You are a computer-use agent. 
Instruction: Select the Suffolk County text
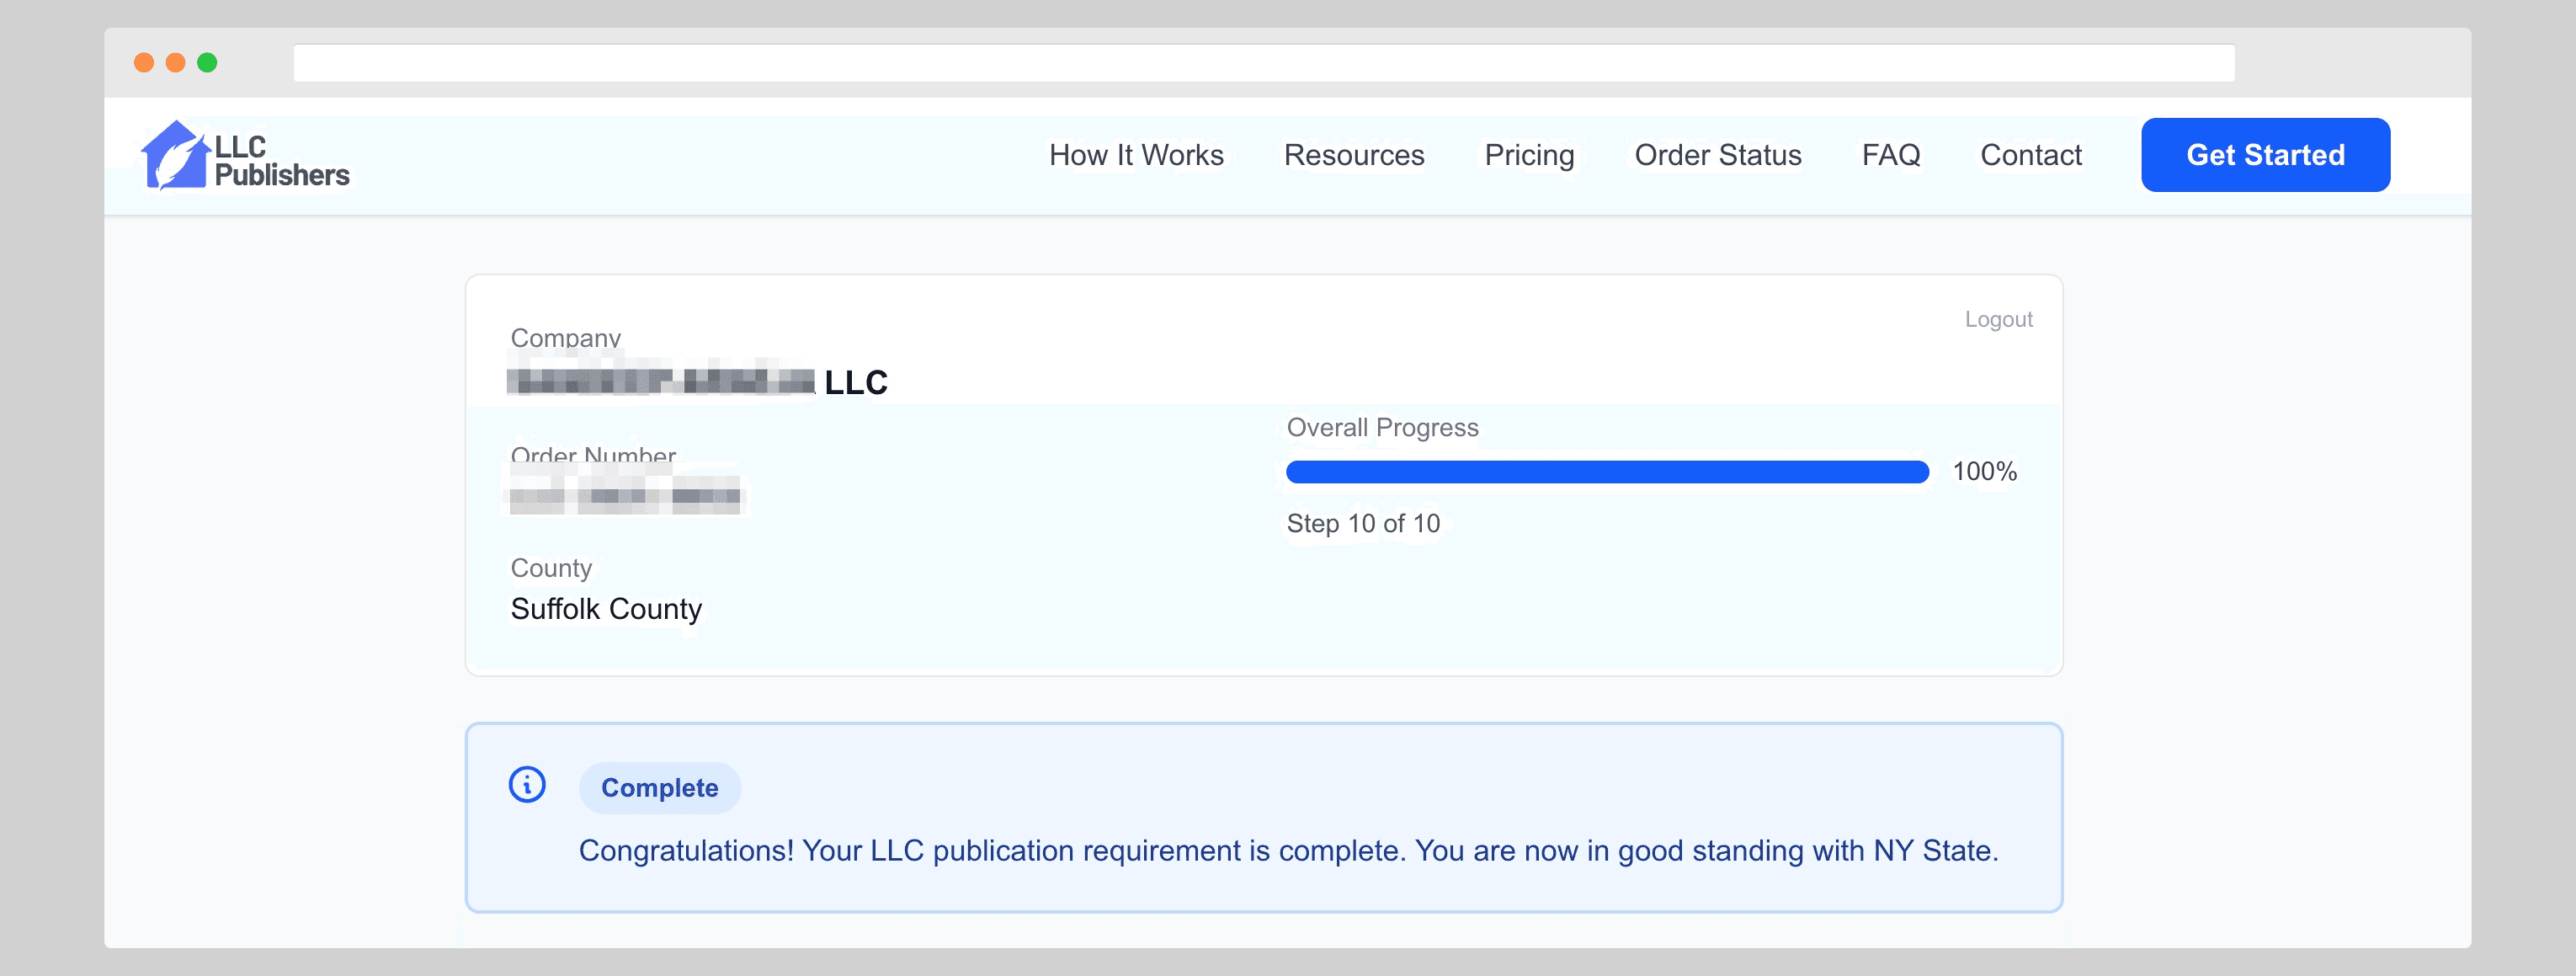coord(606,608)
